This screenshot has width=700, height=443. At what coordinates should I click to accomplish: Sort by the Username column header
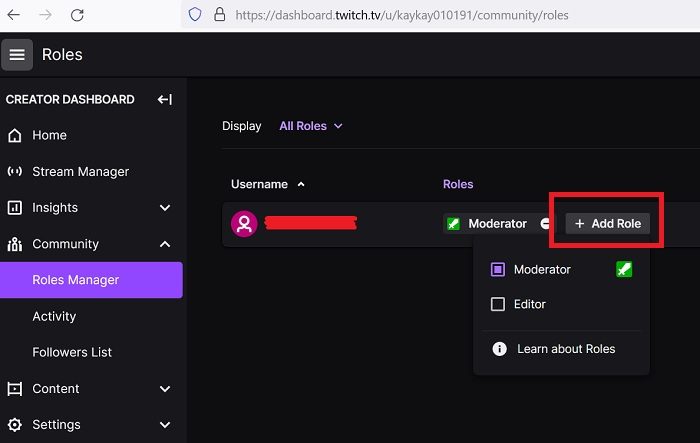tap(259, 184)
